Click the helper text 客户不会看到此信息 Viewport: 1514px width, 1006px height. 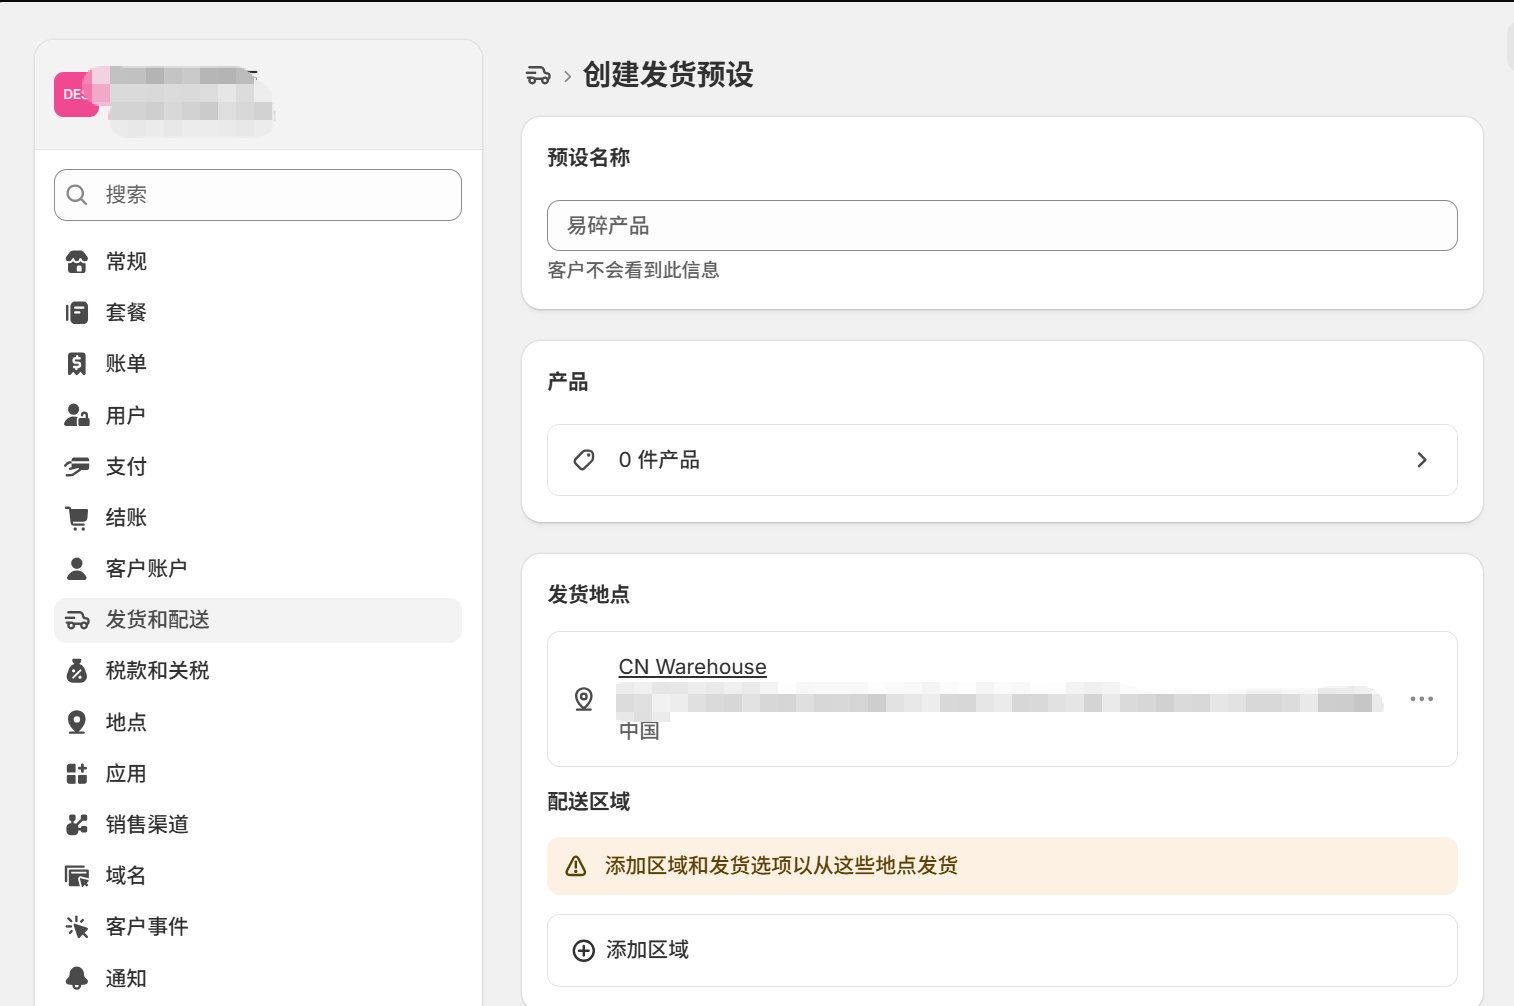pos(634,270)
